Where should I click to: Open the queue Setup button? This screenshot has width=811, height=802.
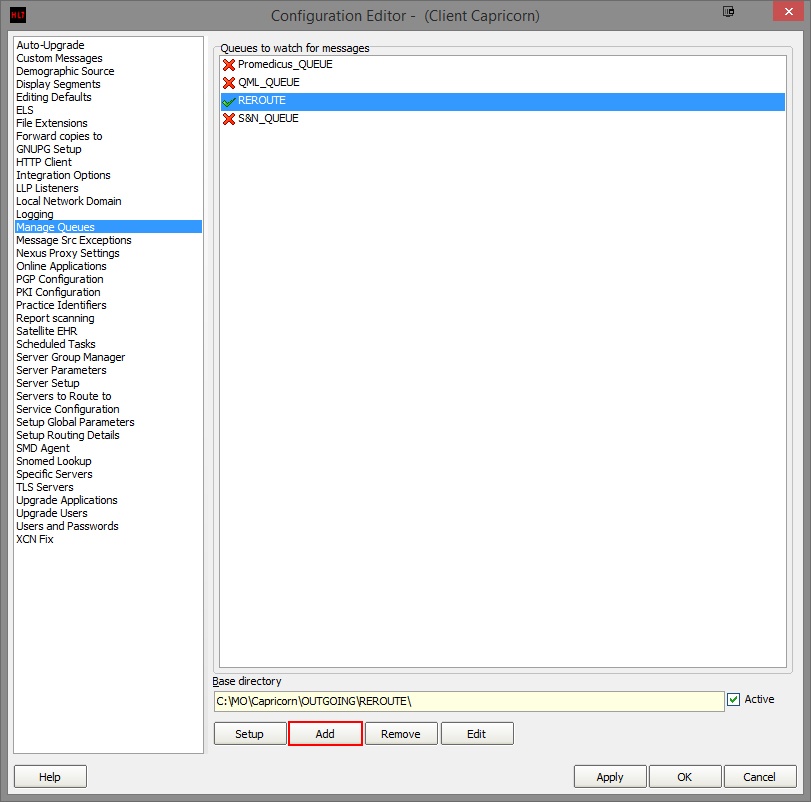(x=250, y=734)
